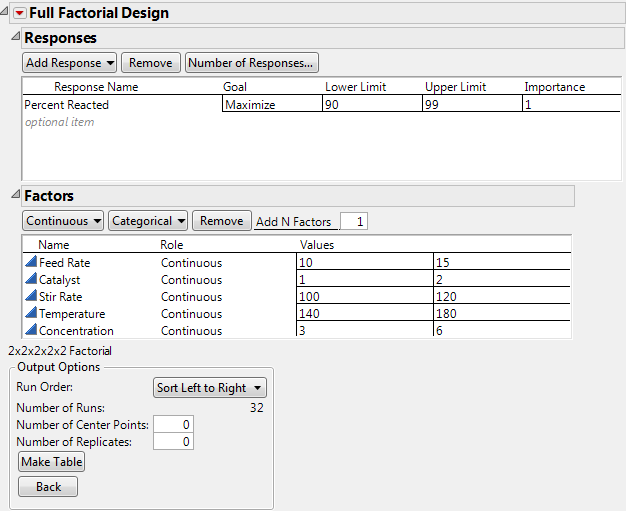626x511 pixels.
Task: Click the blue continuous icon beside Feed Rate
Action: click(x=29, y=263)
